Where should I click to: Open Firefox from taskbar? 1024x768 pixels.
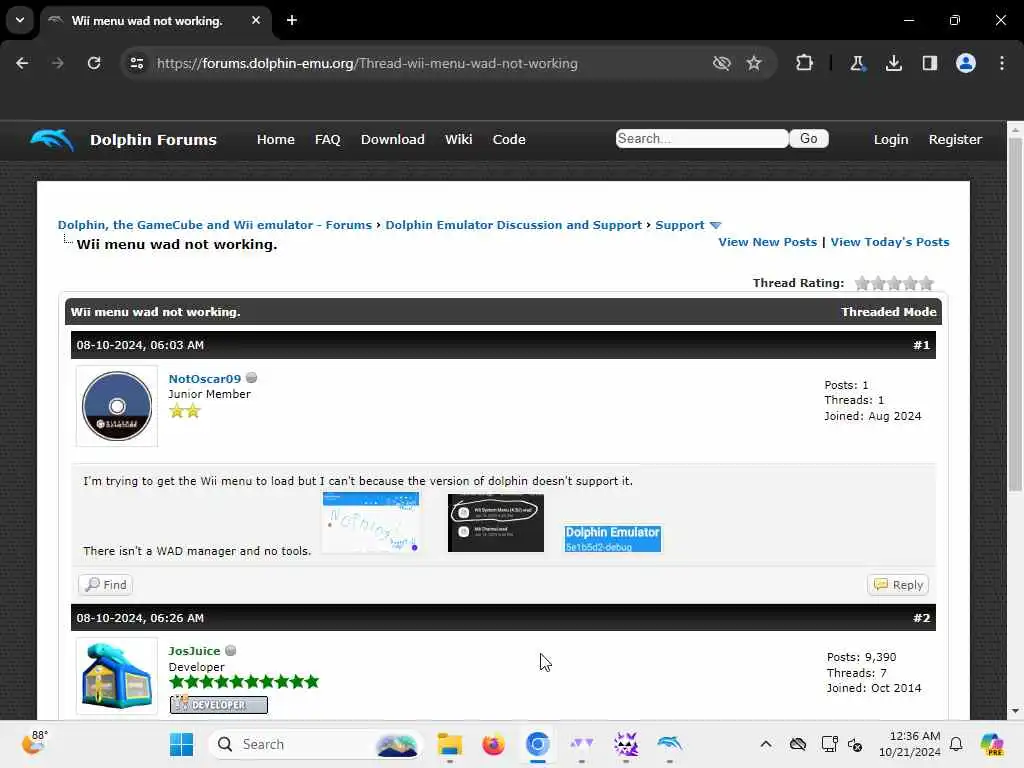494,744
